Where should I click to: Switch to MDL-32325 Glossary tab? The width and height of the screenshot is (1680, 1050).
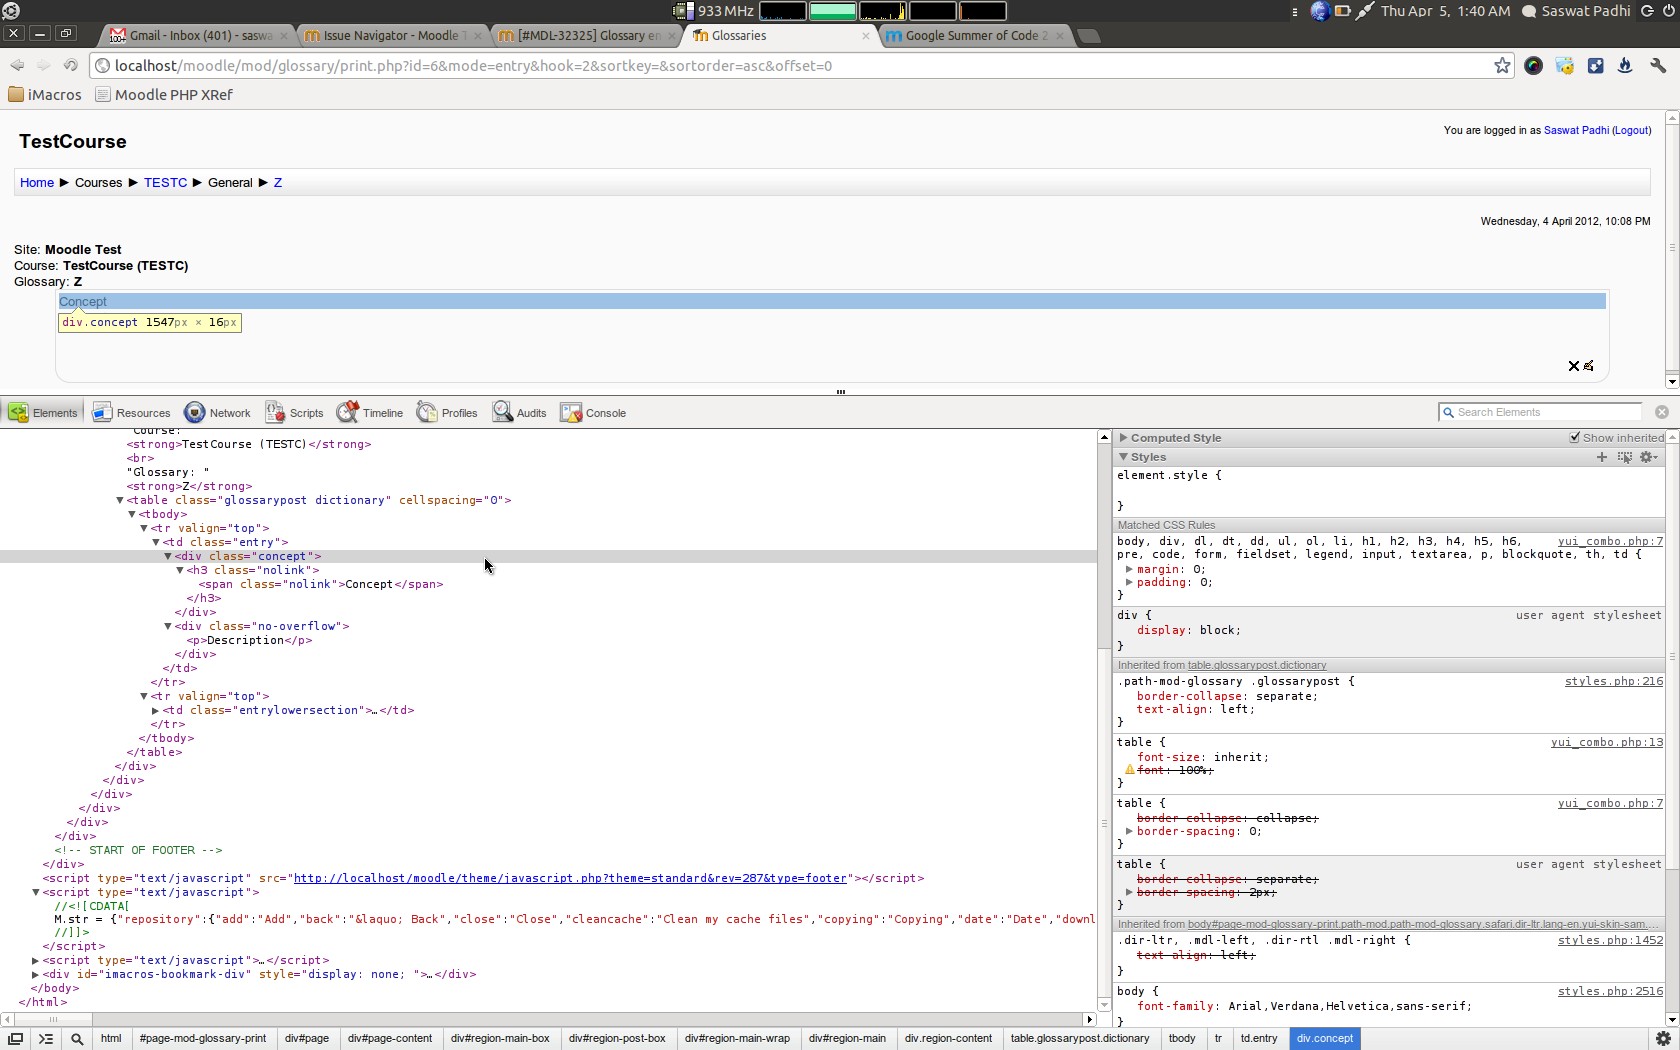click(587, 35)
